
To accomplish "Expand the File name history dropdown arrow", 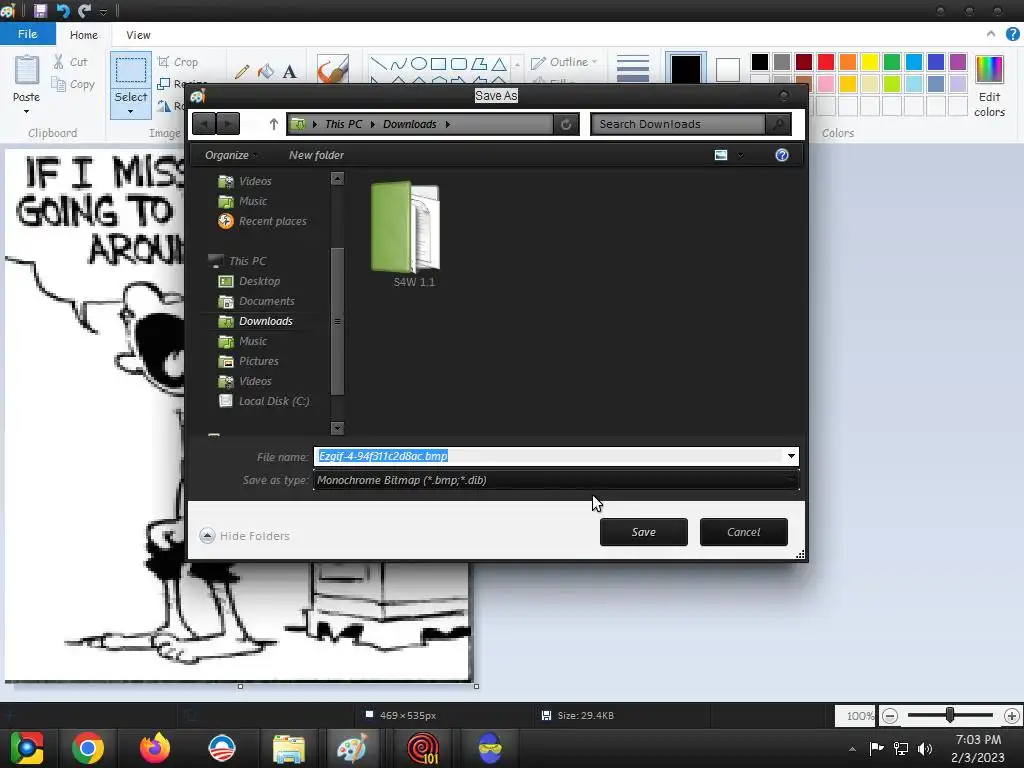I will coord(791,456).
